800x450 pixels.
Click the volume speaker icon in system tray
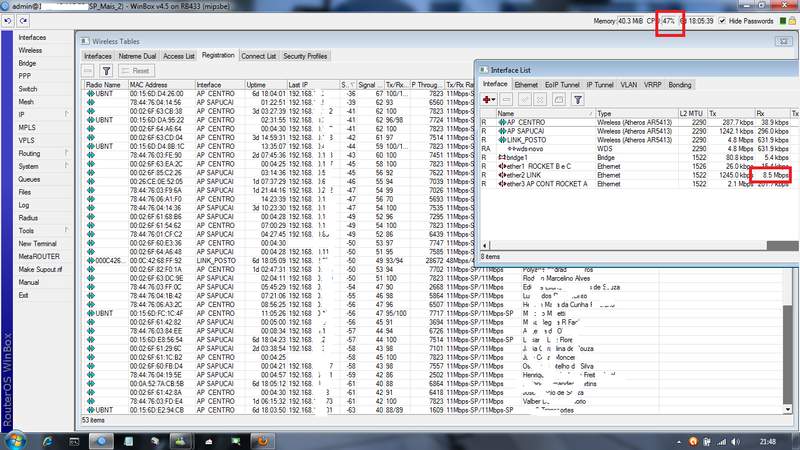point(735,442)
